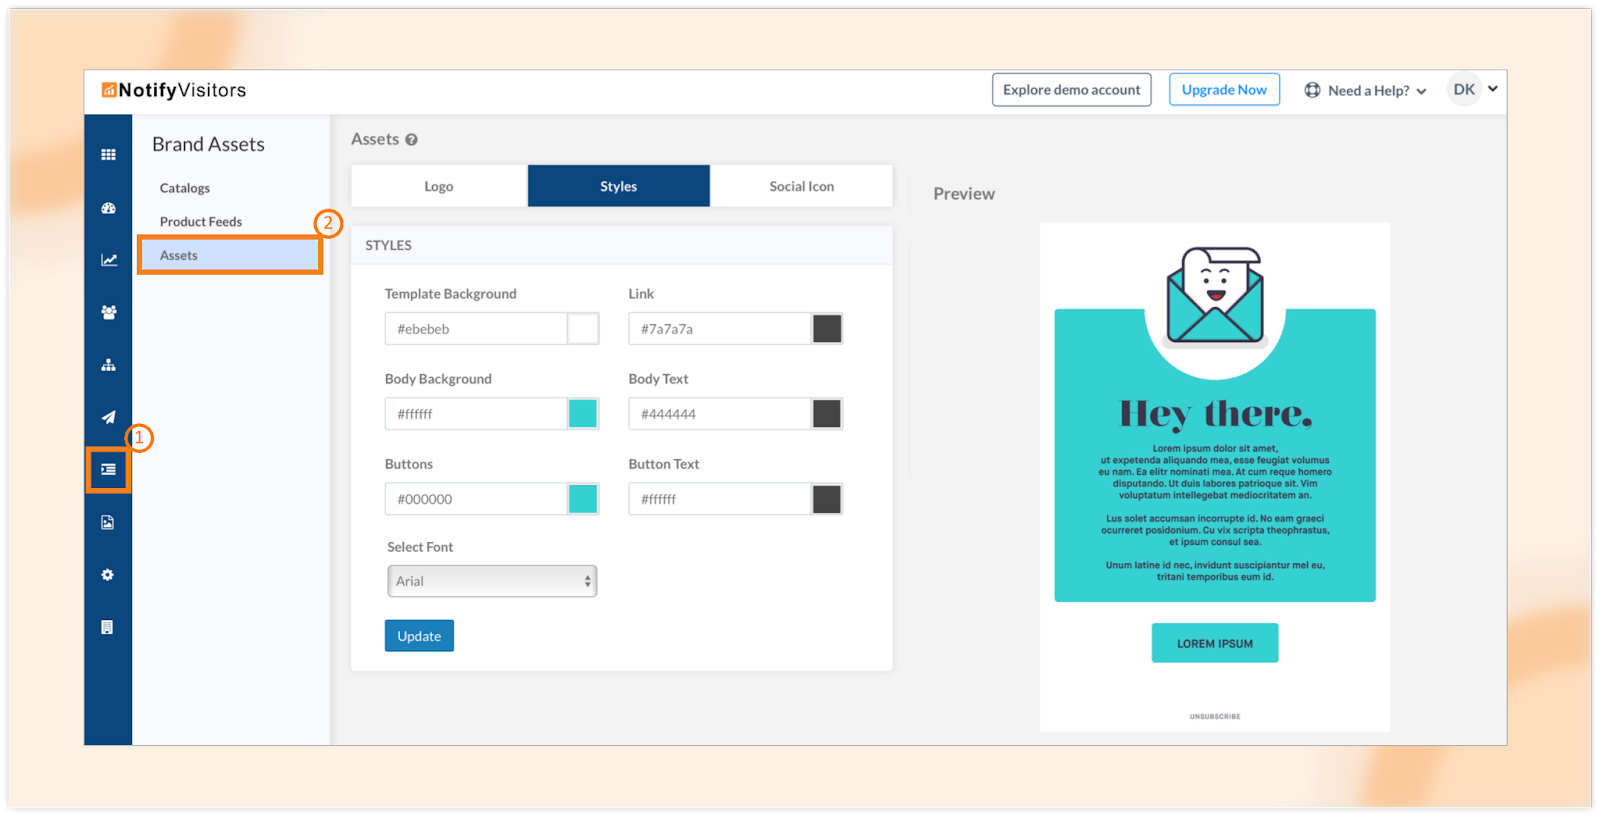1600x816 pixels.
Task: Open the Link color swatch
Action: point(827,329)
